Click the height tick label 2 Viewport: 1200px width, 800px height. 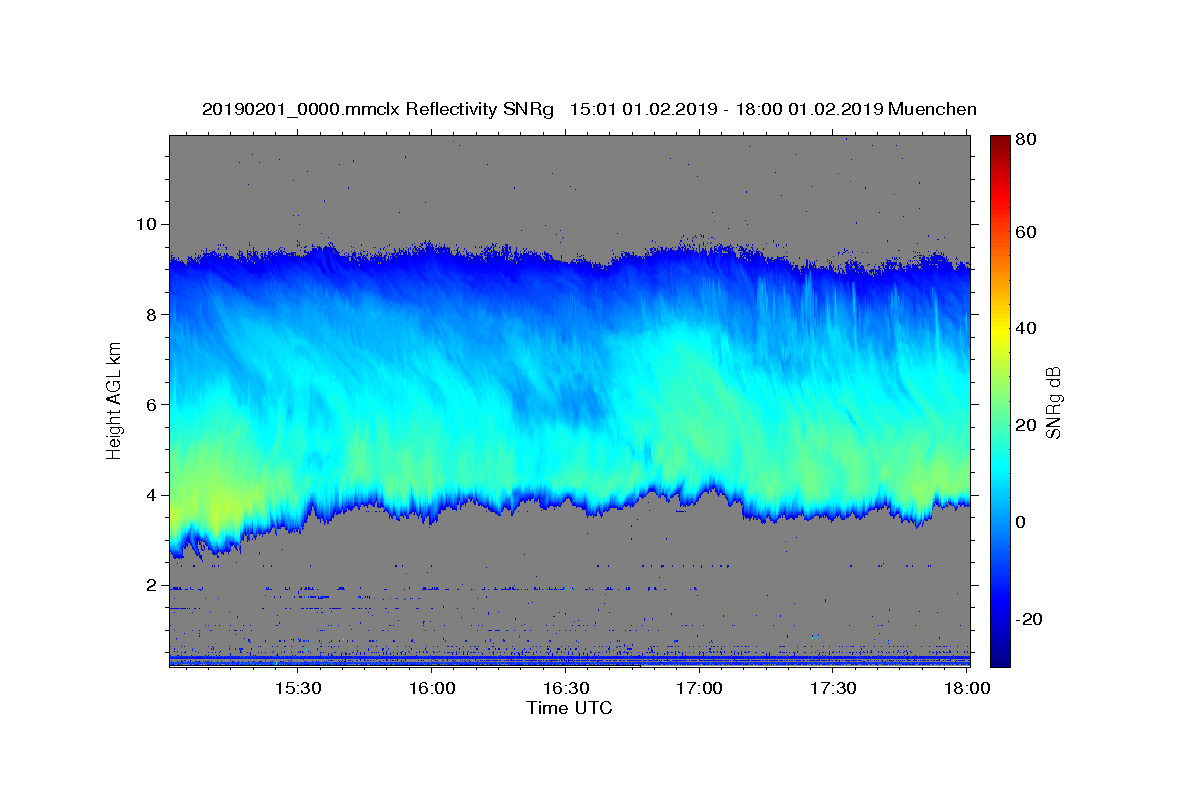coord(152,585)
